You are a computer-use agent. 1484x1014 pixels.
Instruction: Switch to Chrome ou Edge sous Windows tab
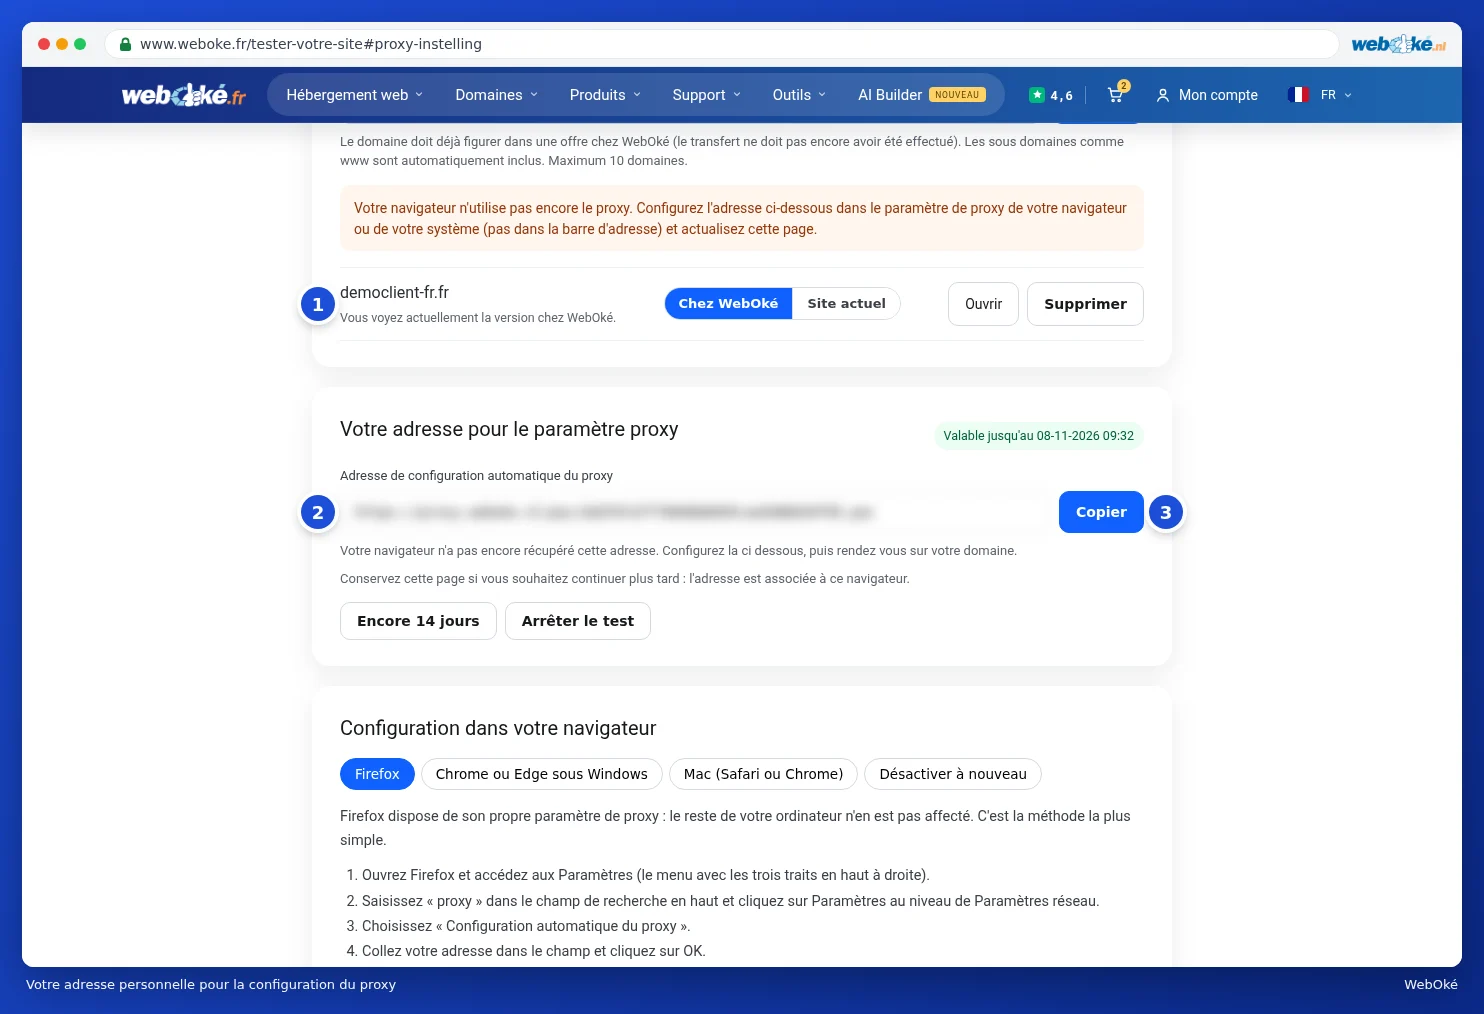pyautogui.click(x=541, y=774)
